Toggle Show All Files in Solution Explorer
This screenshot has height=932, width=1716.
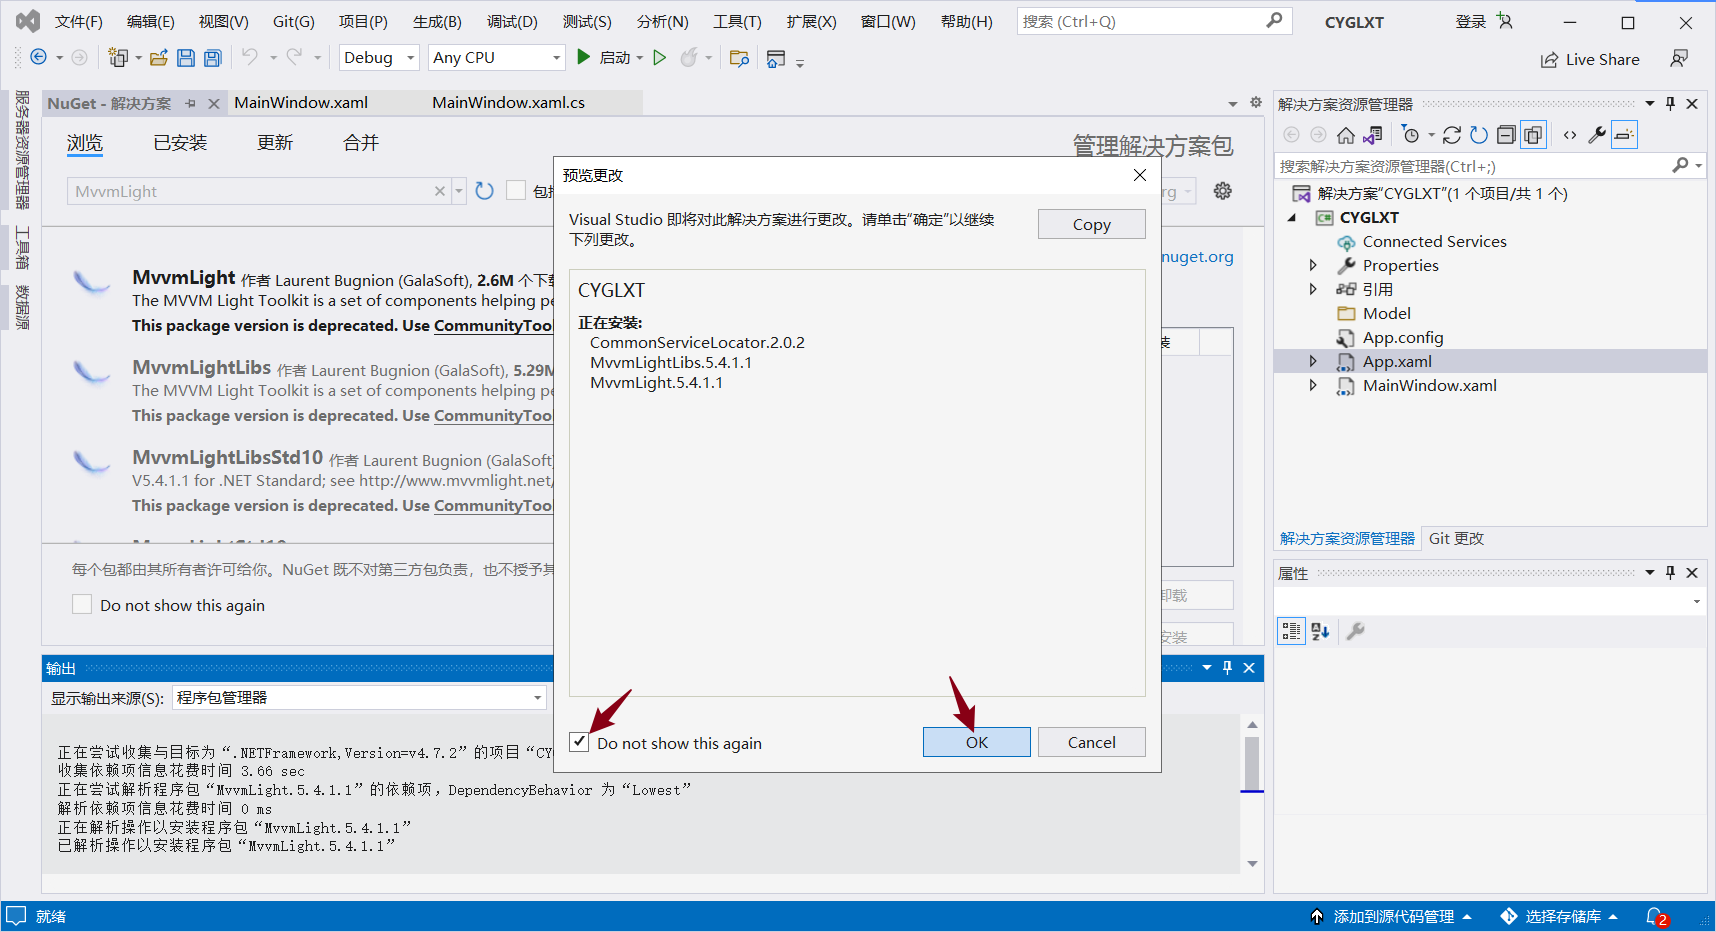(x=1533, y=135)
